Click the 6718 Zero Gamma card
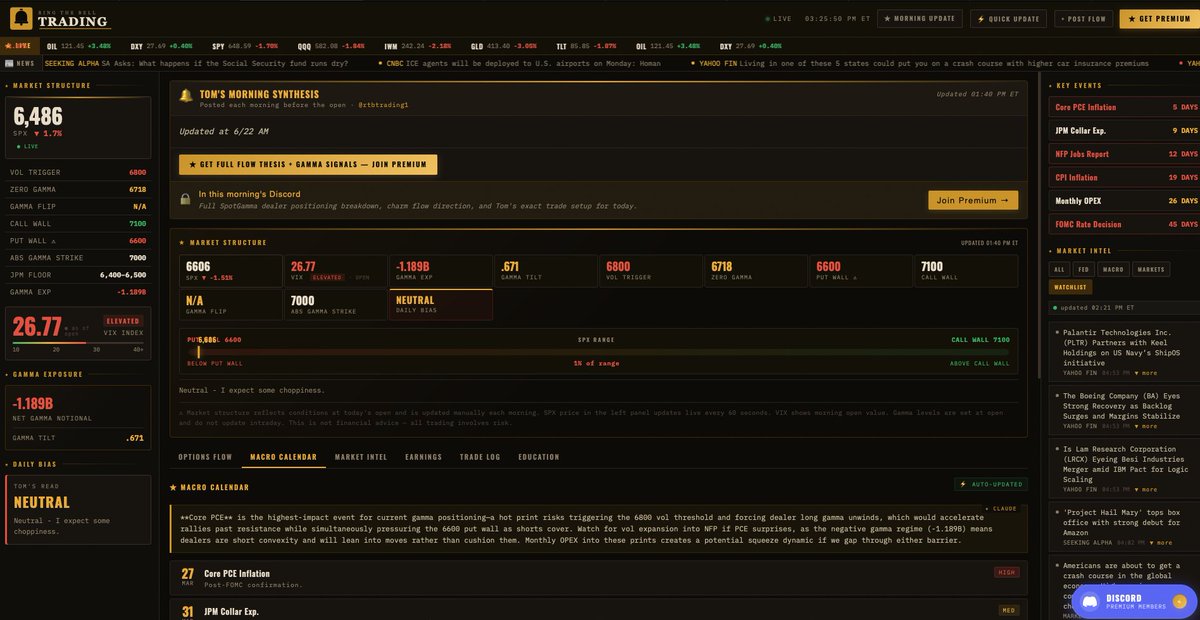The height and width of the screenshot is (620, 1200). pos(755,271)
